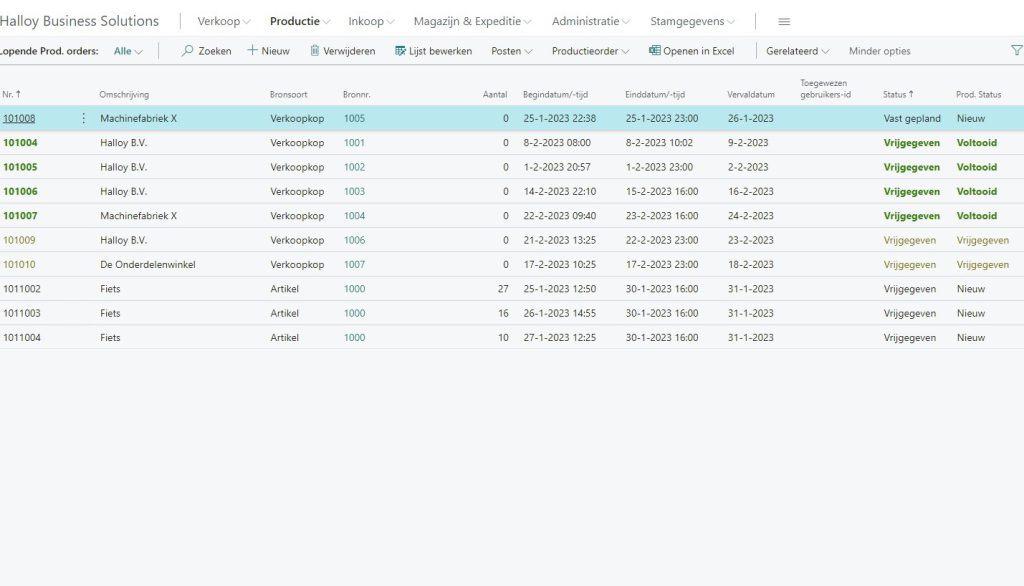1024x586 pixels.
Task: Expand the Gerelateerd menu
Action: coord(797,51)
